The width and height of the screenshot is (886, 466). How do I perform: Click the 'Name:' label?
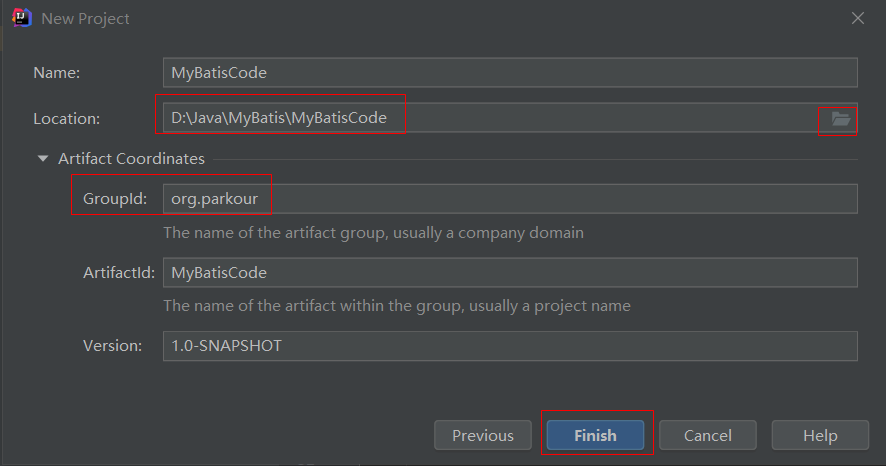click(57, 73)
